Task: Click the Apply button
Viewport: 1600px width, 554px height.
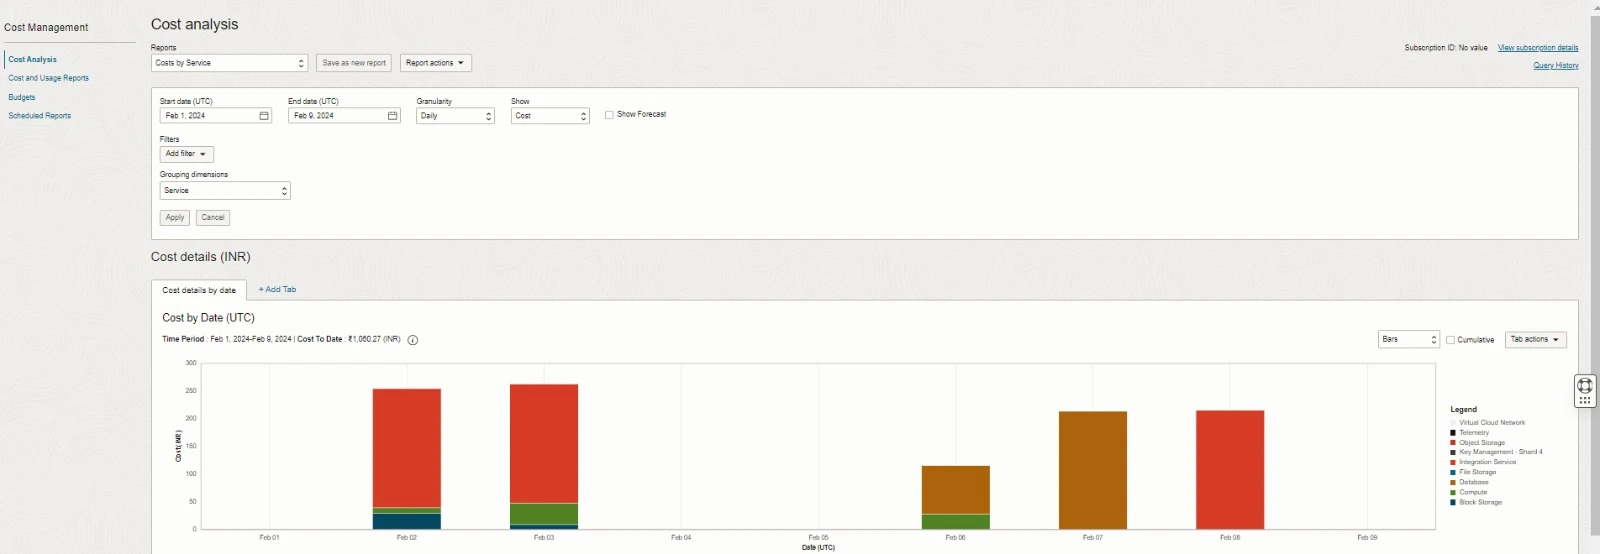Action: pyautogui.click(x=175, y=218)
